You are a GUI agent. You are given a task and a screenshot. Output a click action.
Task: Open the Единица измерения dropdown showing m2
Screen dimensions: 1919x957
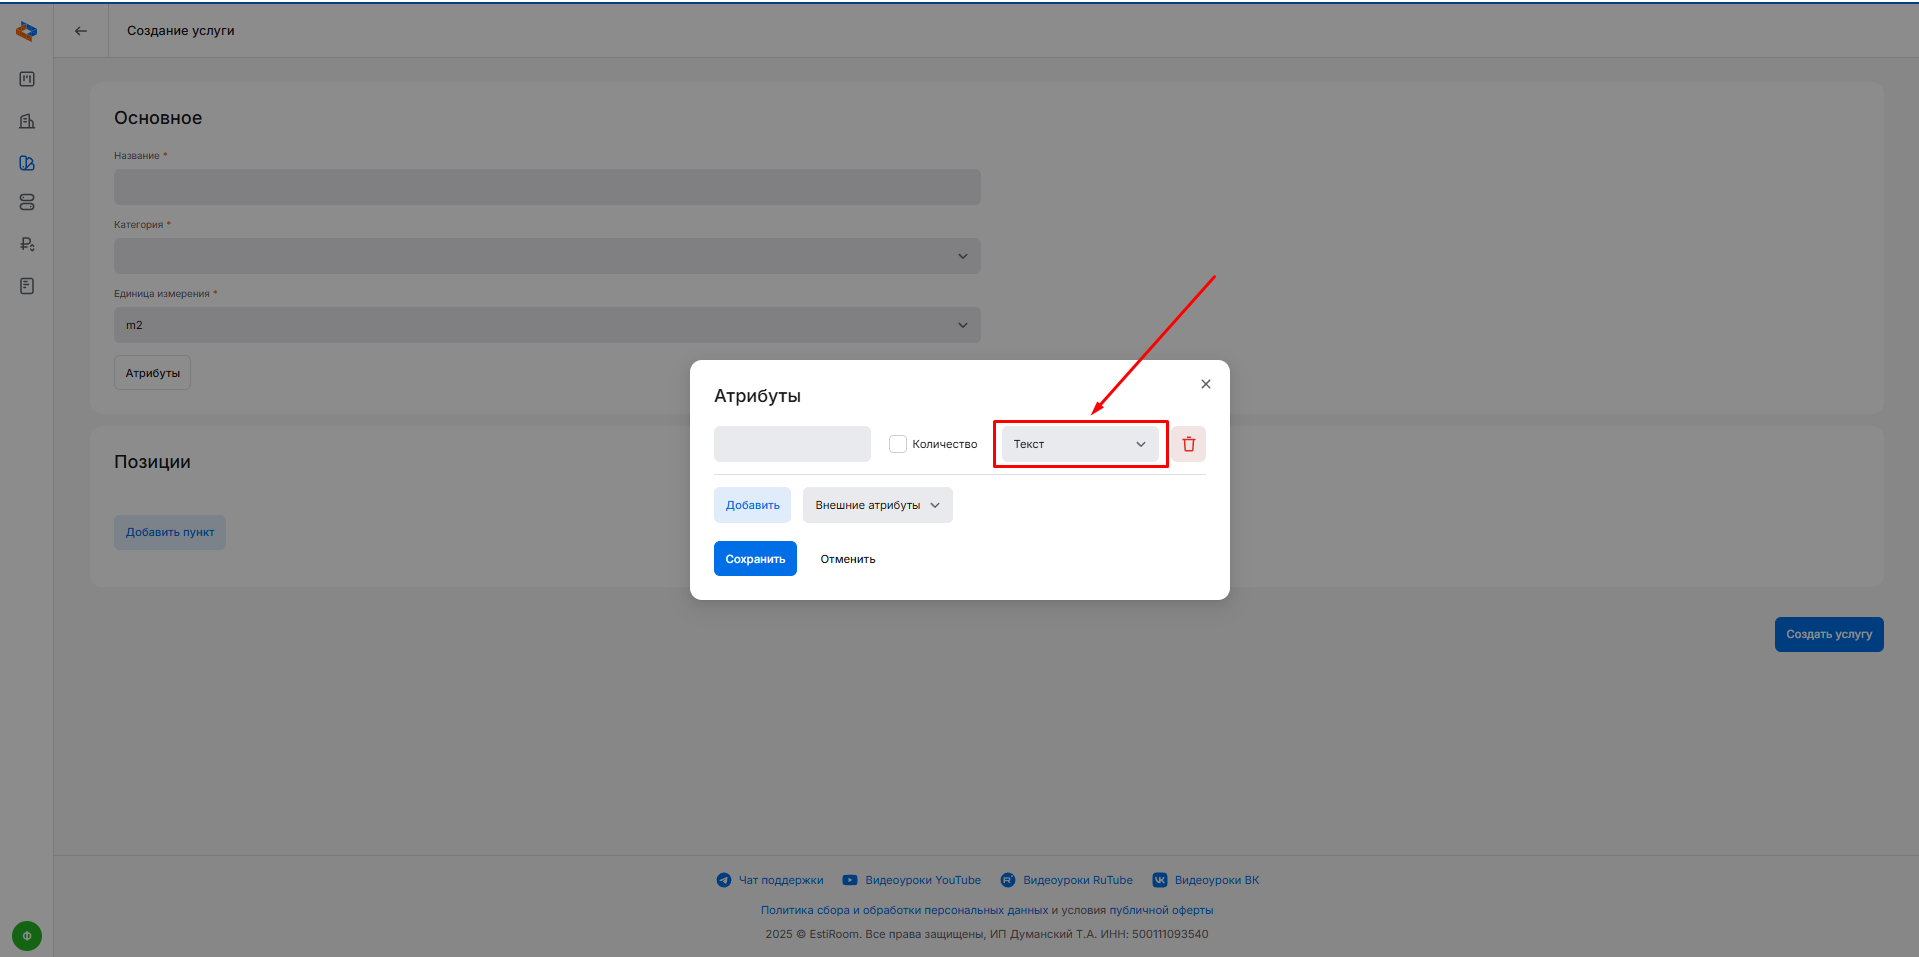coord(547,325)
